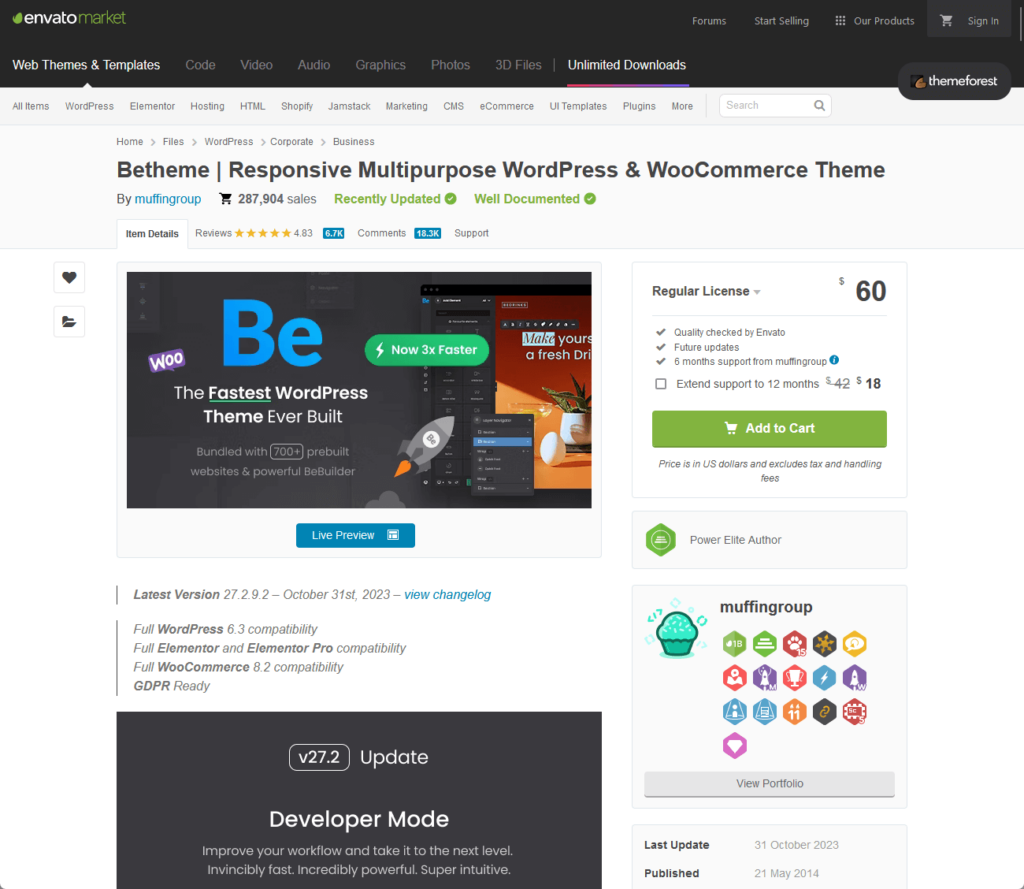This screenshot has width=1024, height=889.
Task: Click the yellow speech bubble badge
Action: [x=855, y=644]
